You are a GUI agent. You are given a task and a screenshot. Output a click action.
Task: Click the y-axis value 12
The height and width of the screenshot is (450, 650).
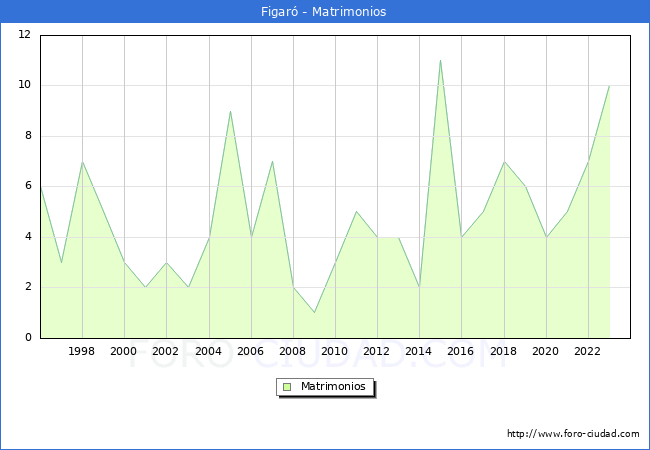point(25,34)
